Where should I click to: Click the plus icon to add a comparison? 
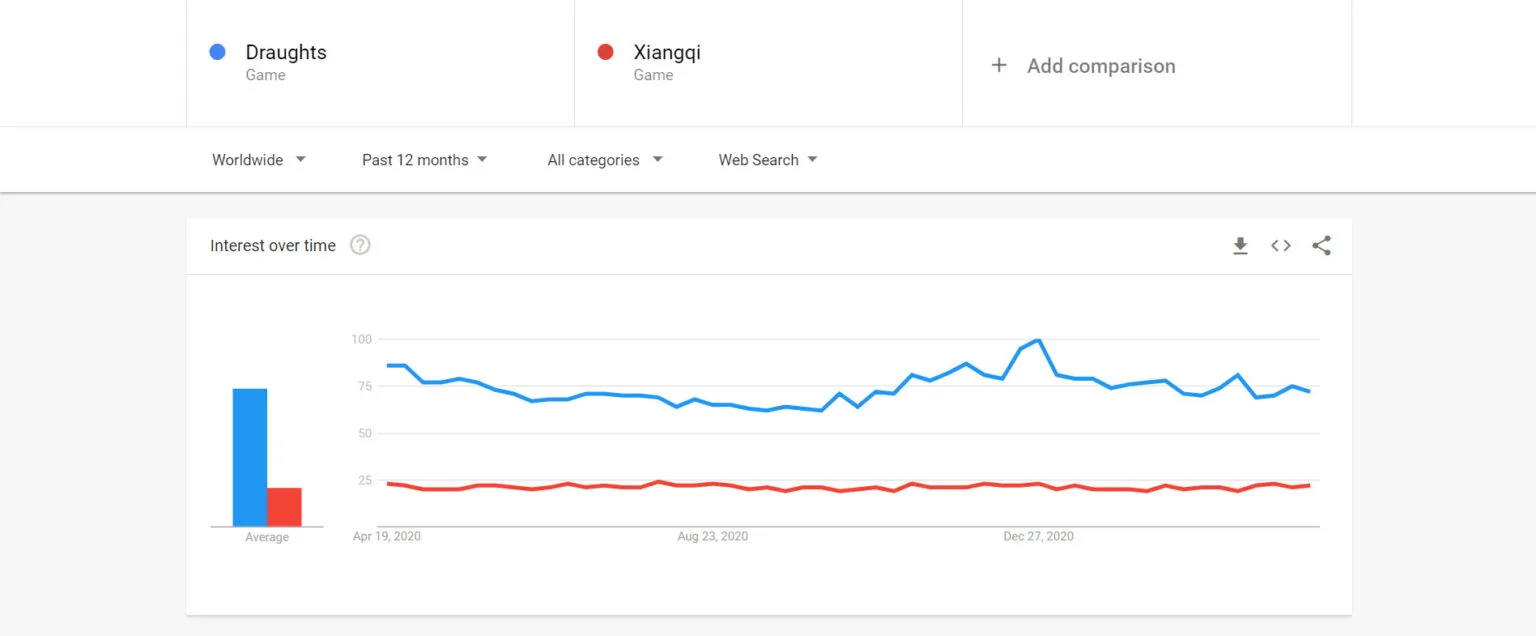click(x=999, y=65)
